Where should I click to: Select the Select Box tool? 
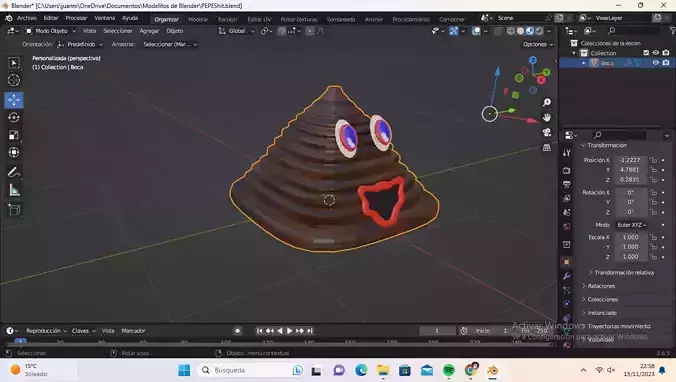pyautogui.click(x=14, y=63)
